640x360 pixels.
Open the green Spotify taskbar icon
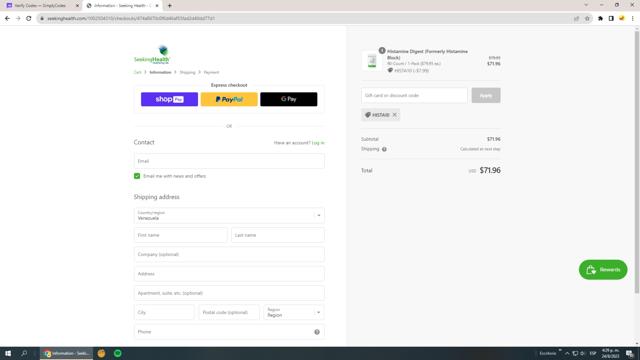point(118,353)
